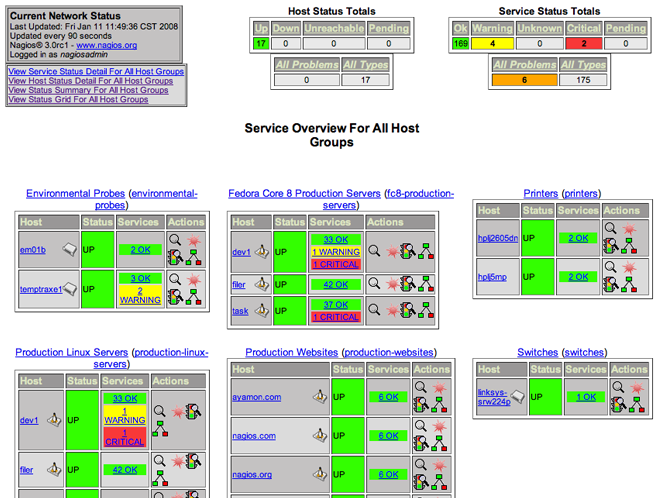
Task: Click All Problems under Service Status Totals
Action: coord(523,65)
